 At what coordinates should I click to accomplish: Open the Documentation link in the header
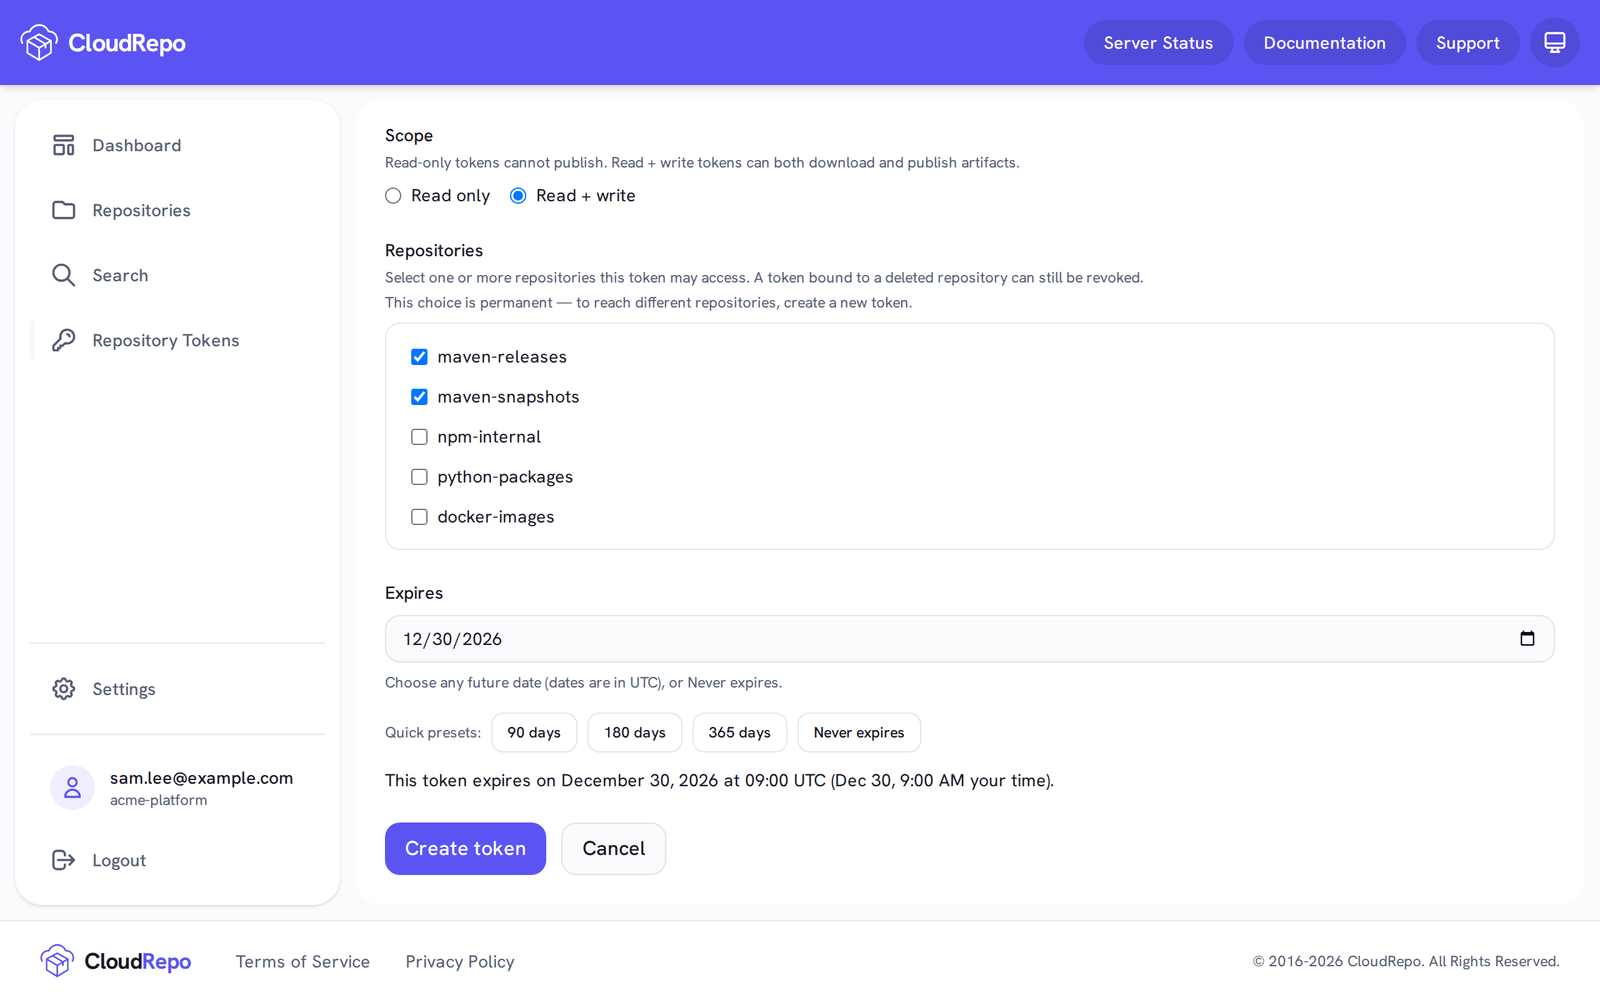1324,43
